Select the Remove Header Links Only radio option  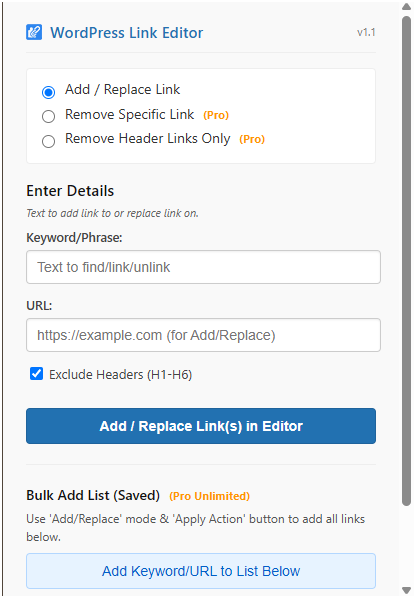(x=48, y=141)
